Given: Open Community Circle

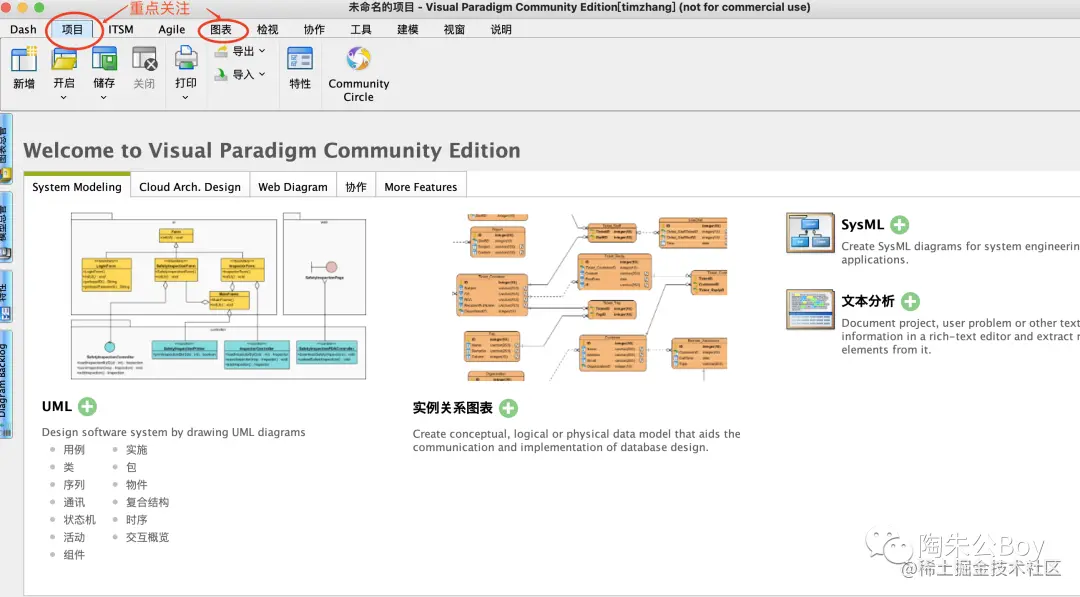Looking at the screenshot, I should pos(358,59).
